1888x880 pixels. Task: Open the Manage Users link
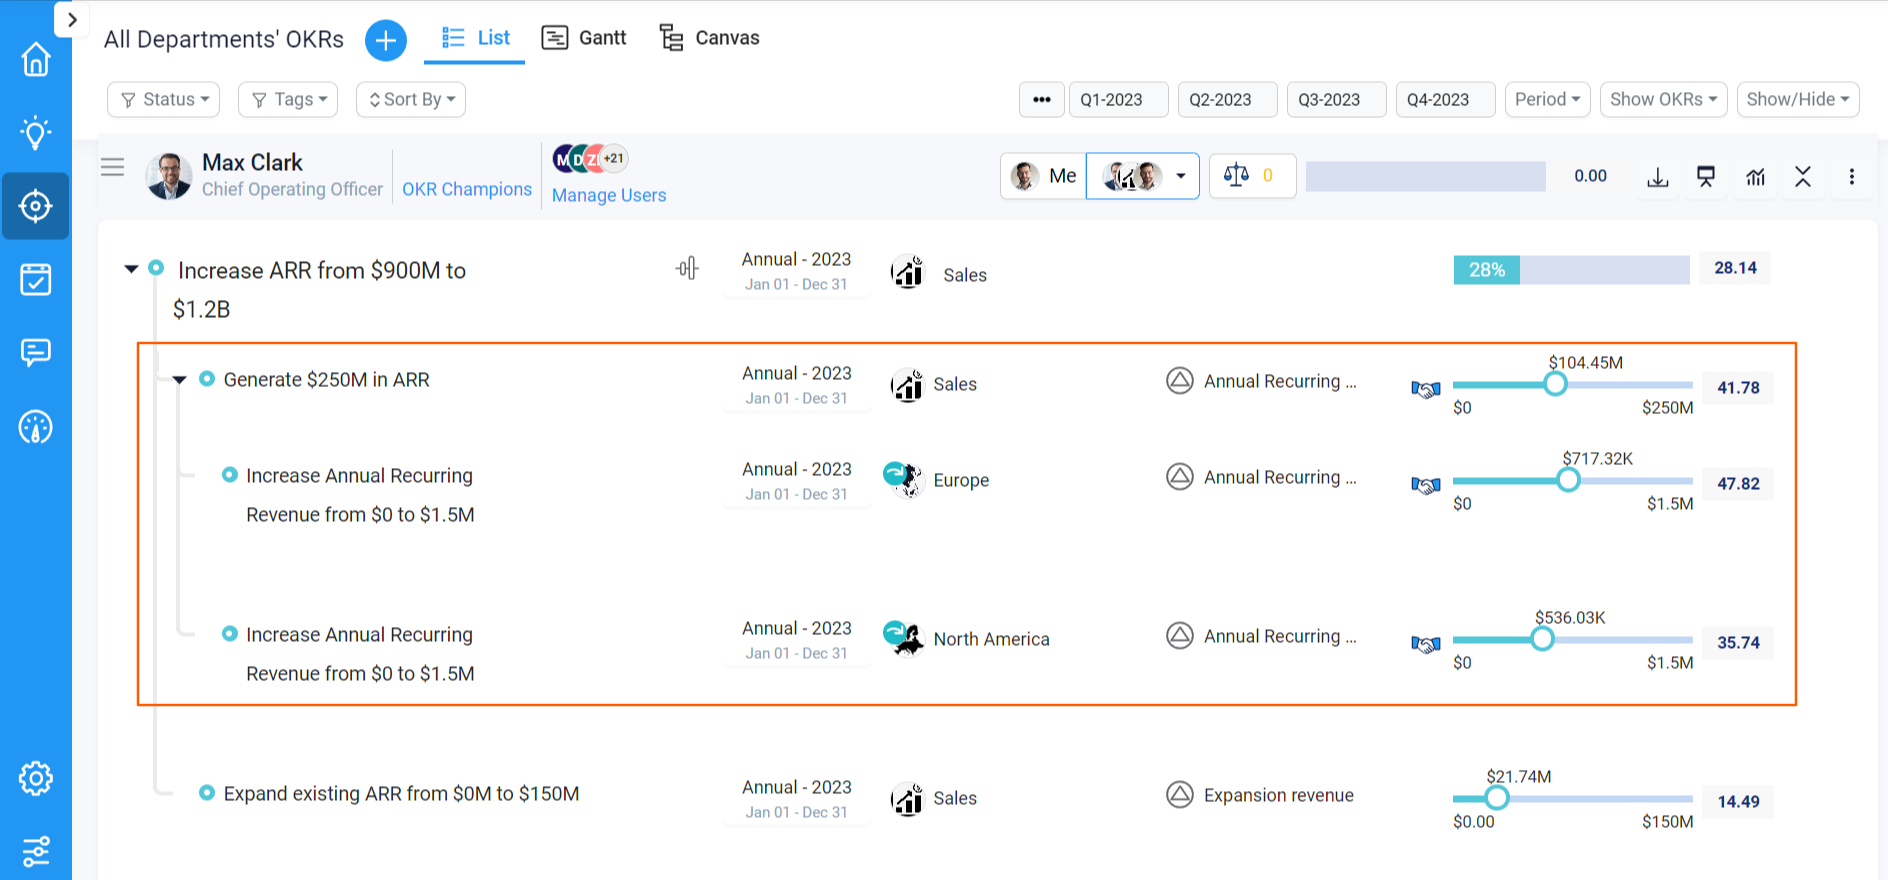tap(609, 195)
